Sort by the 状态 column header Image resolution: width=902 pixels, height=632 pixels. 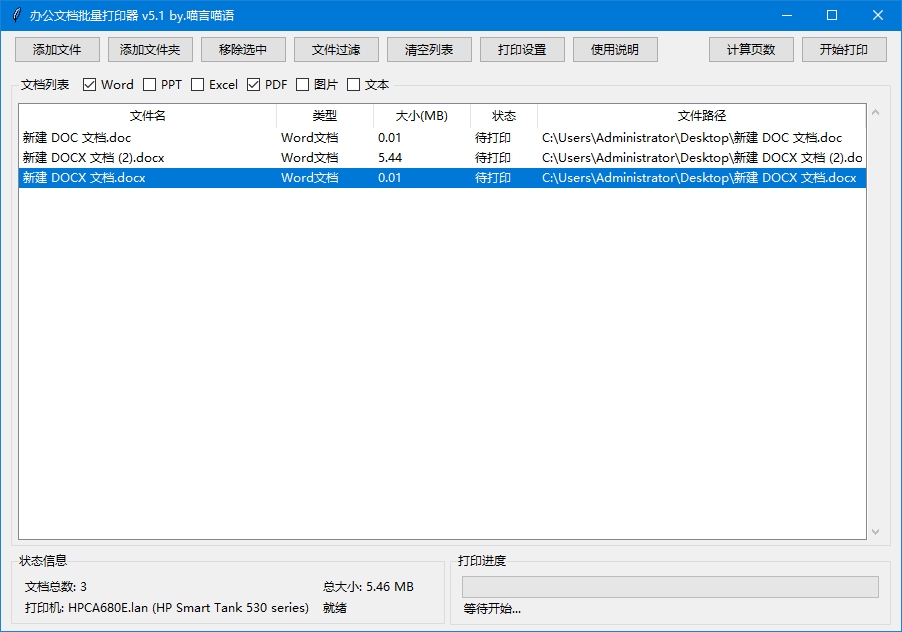click(x=504, y=116)
